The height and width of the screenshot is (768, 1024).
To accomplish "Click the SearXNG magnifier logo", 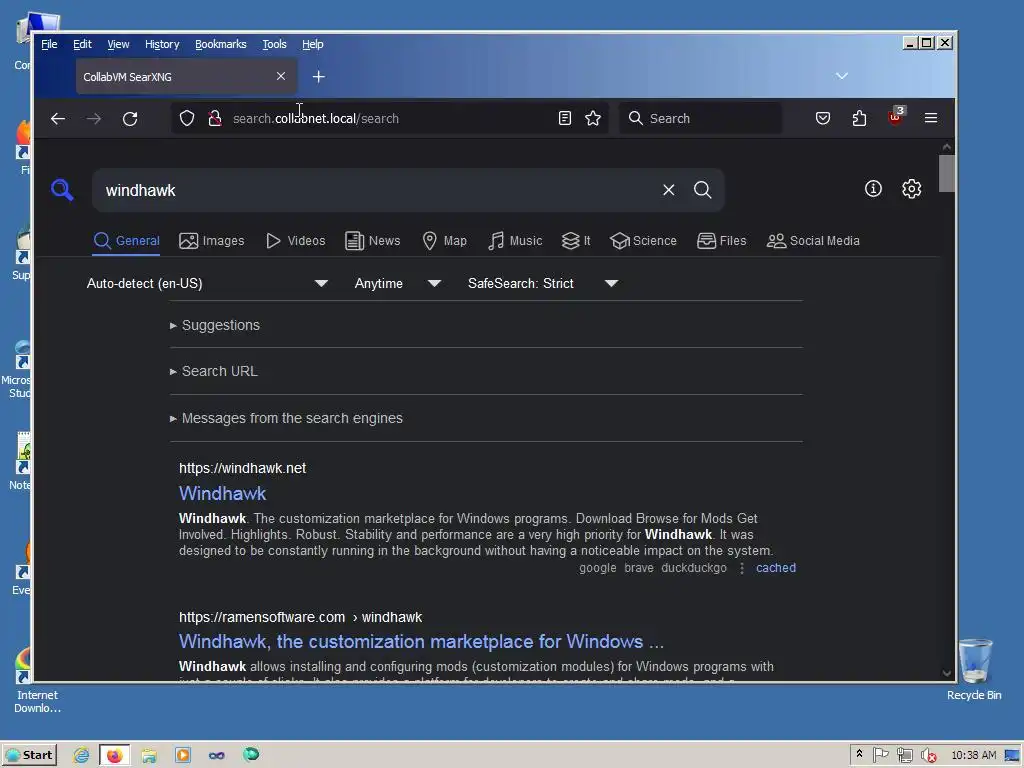I will (x=62, y=190).
